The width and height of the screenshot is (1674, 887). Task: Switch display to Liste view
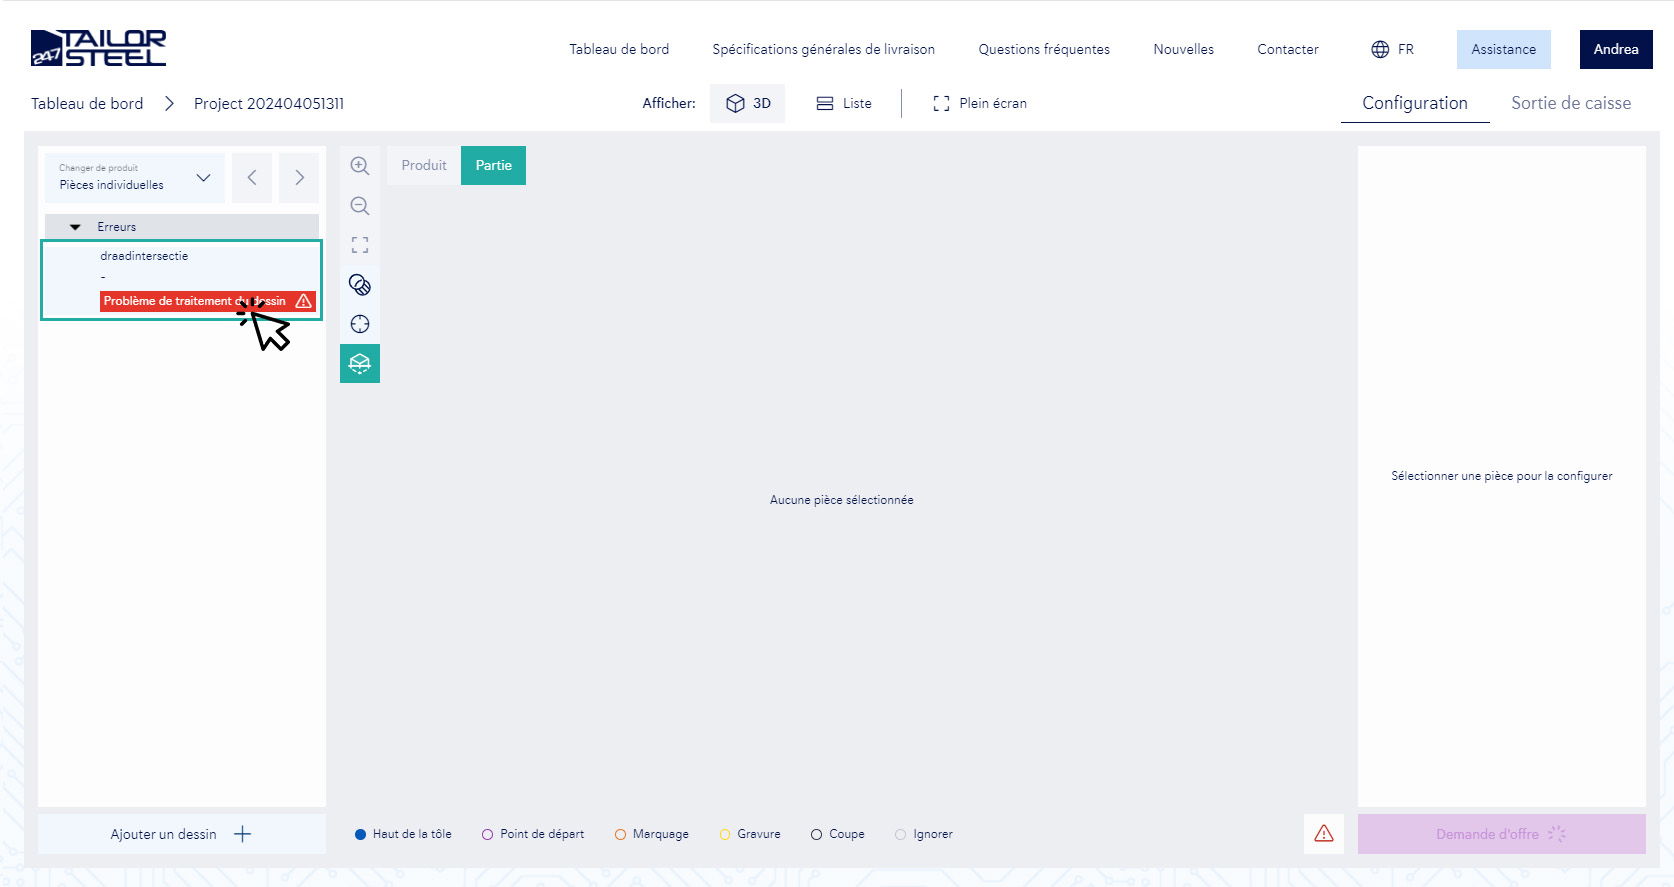(844, 103)
